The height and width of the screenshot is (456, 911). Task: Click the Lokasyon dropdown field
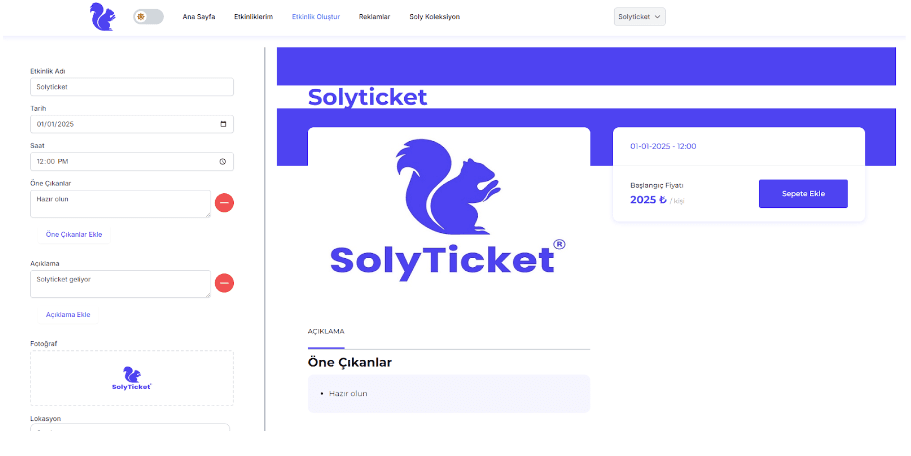(130, 428)
